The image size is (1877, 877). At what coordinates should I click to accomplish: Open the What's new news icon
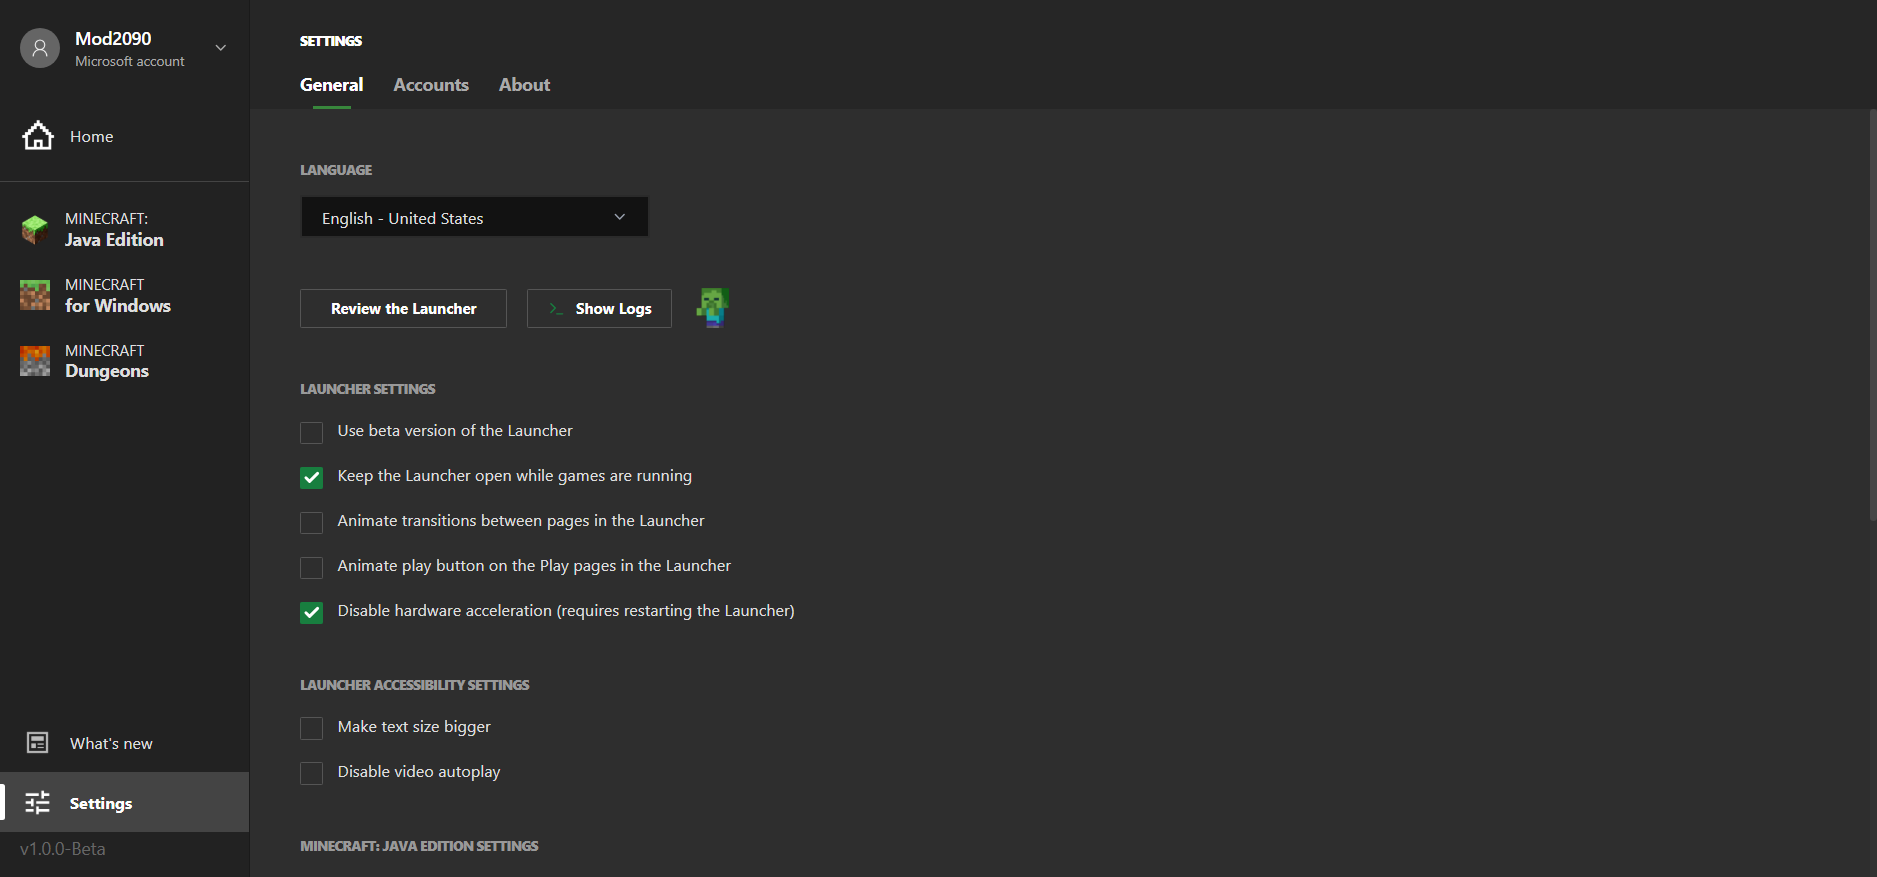click(x=38, y=743)
